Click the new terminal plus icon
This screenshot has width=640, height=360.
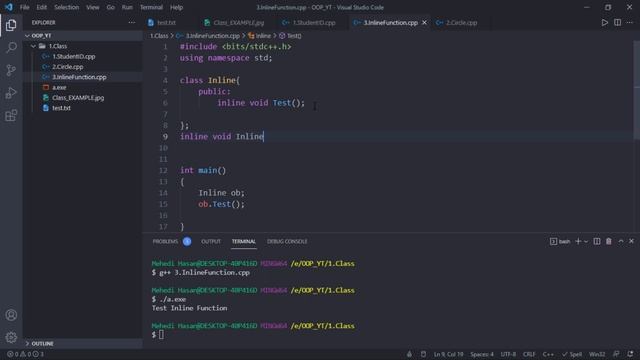point(578,241)
